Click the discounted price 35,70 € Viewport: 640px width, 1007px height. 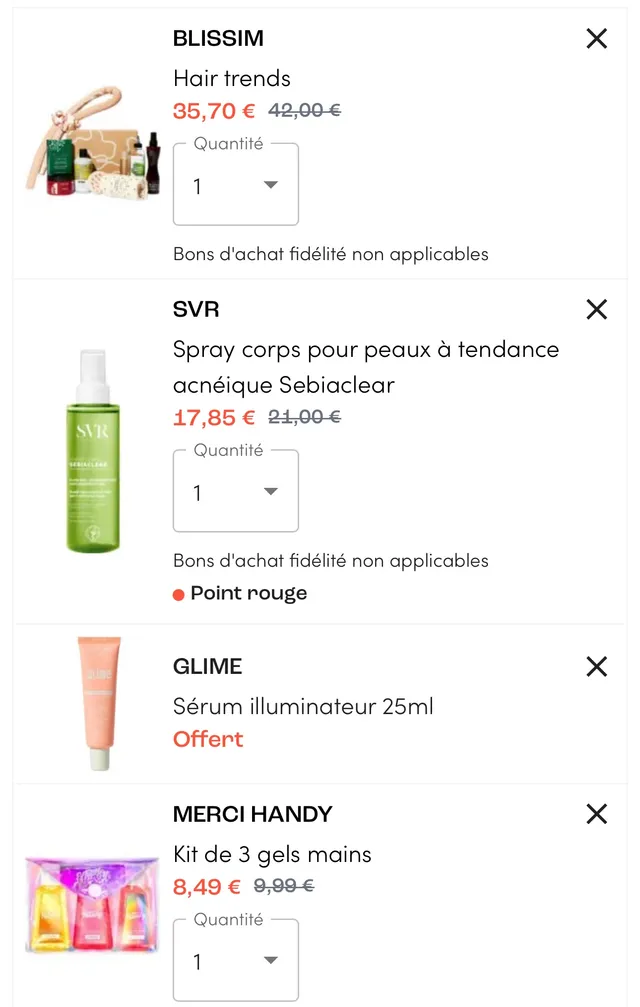213,110
